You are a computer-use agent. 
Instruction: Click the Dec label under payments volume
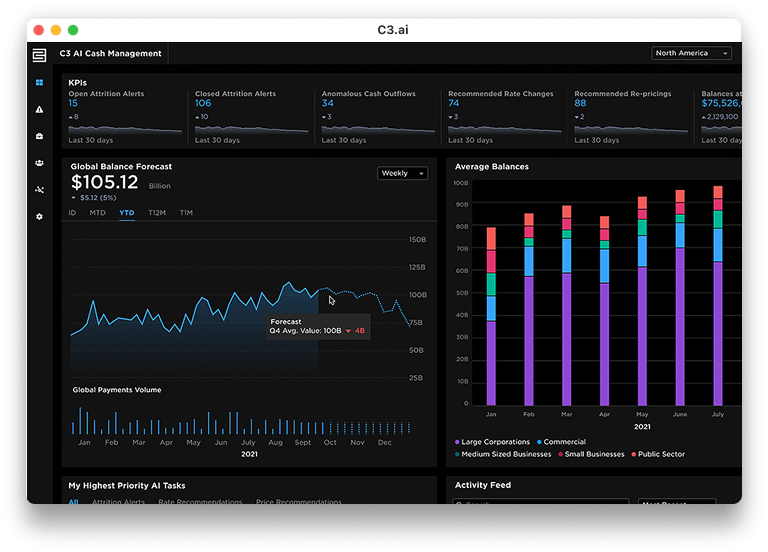[384, 442]
